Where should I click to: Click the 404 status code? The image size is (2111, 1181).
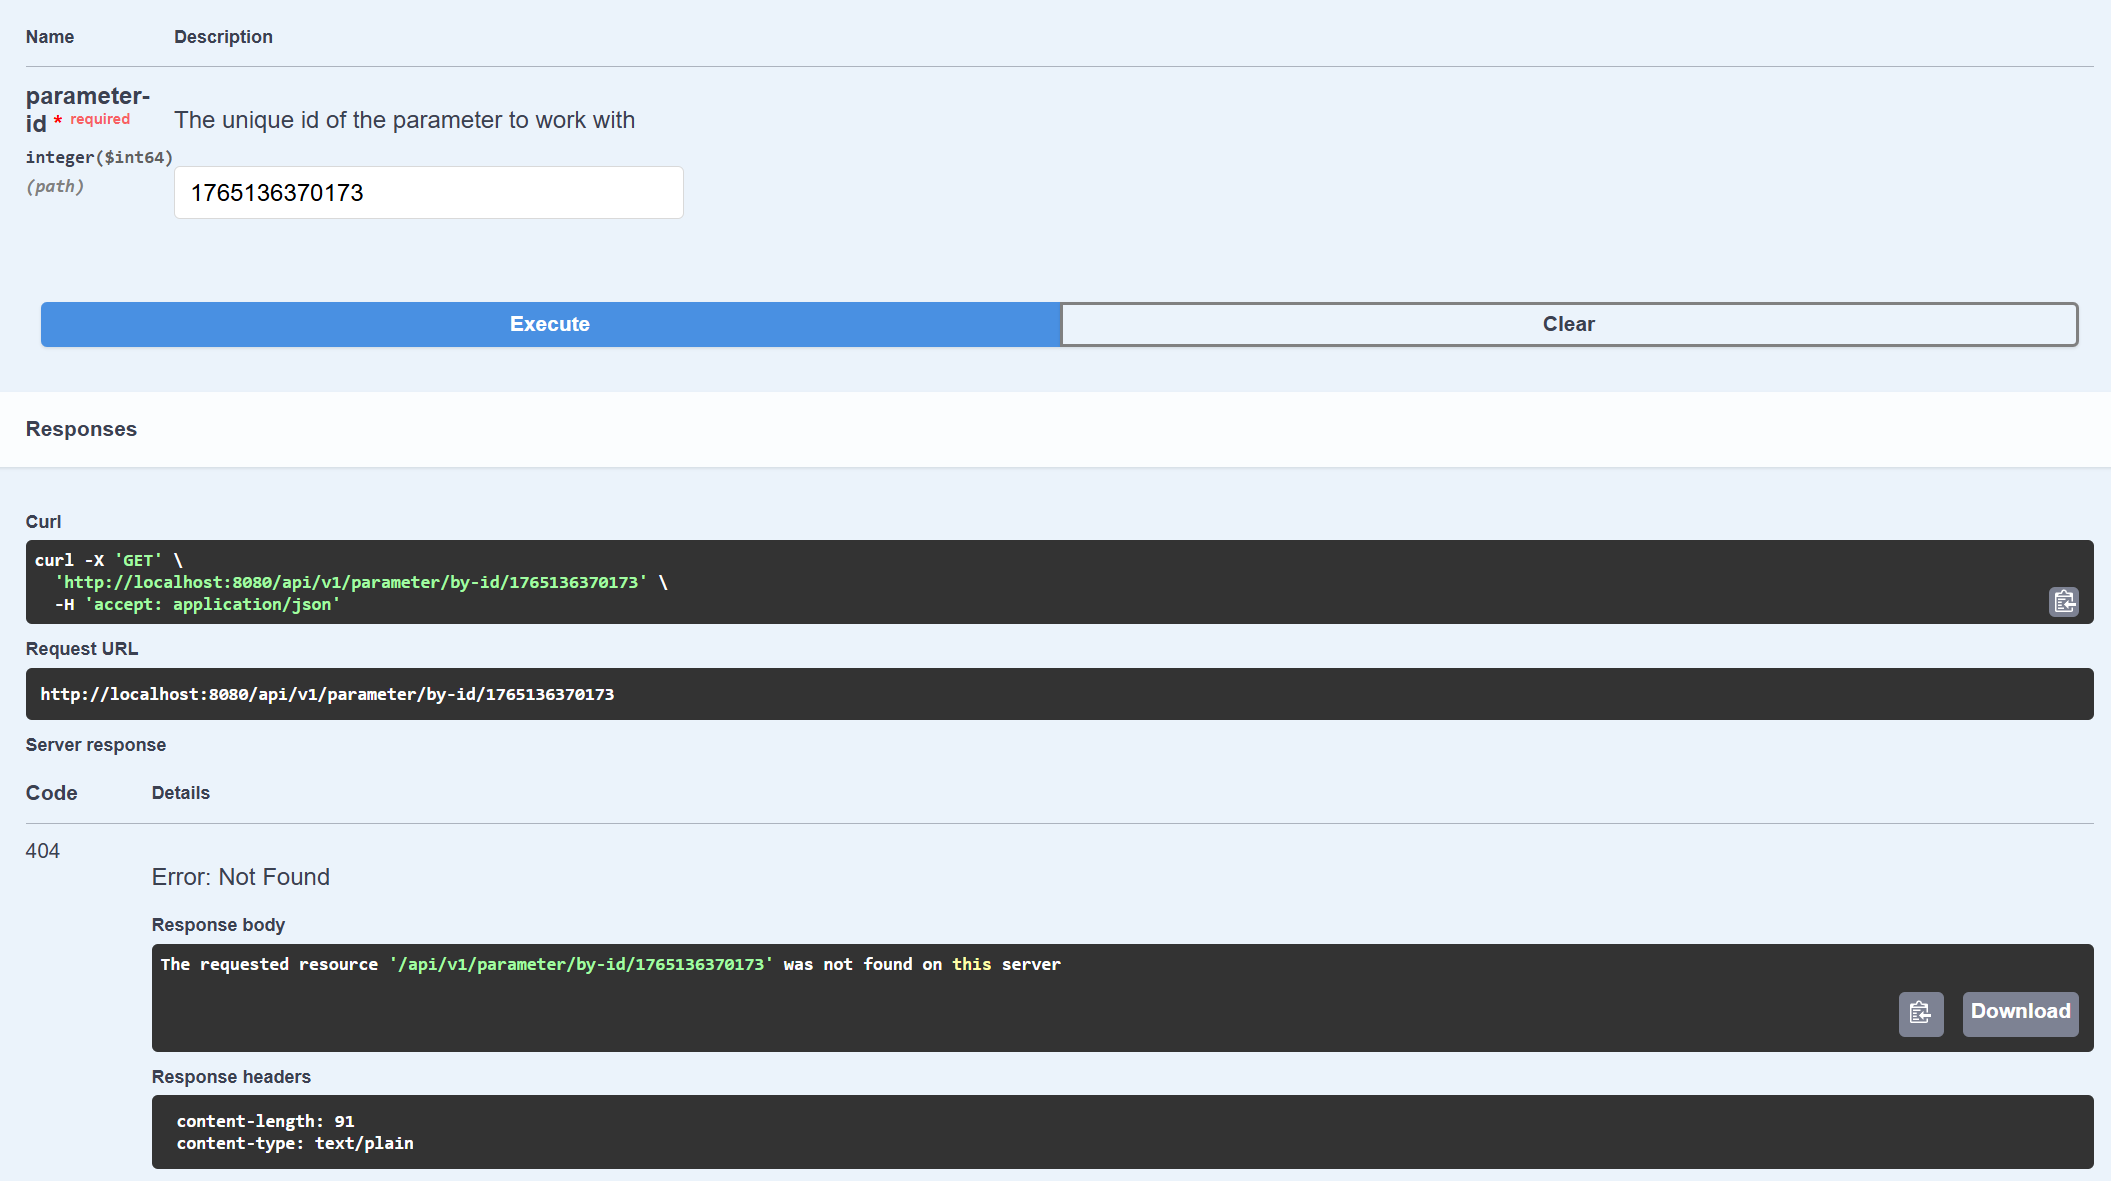coord(43,851)
